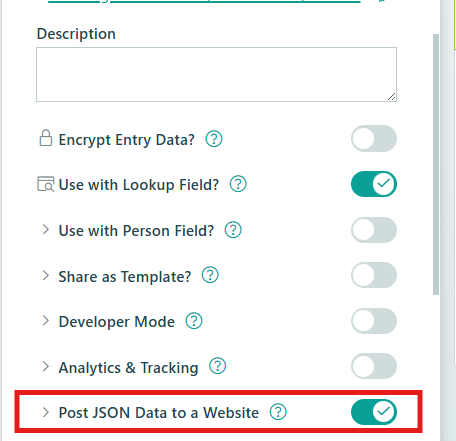Open help for Analytics & Tracking
Screen dimensions: 456x441
(x=217, y=366)
